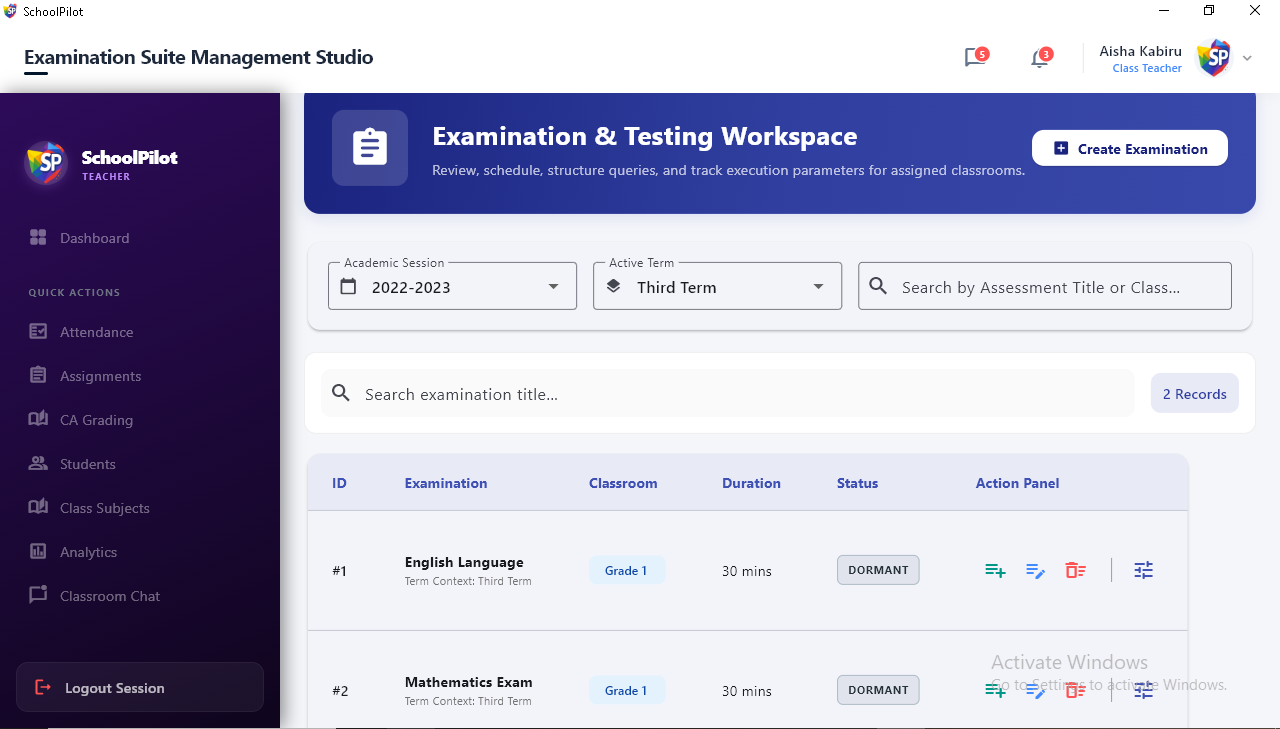Click 30 mins in English Language row
The image size is (1280, 729).
[747, 571]
